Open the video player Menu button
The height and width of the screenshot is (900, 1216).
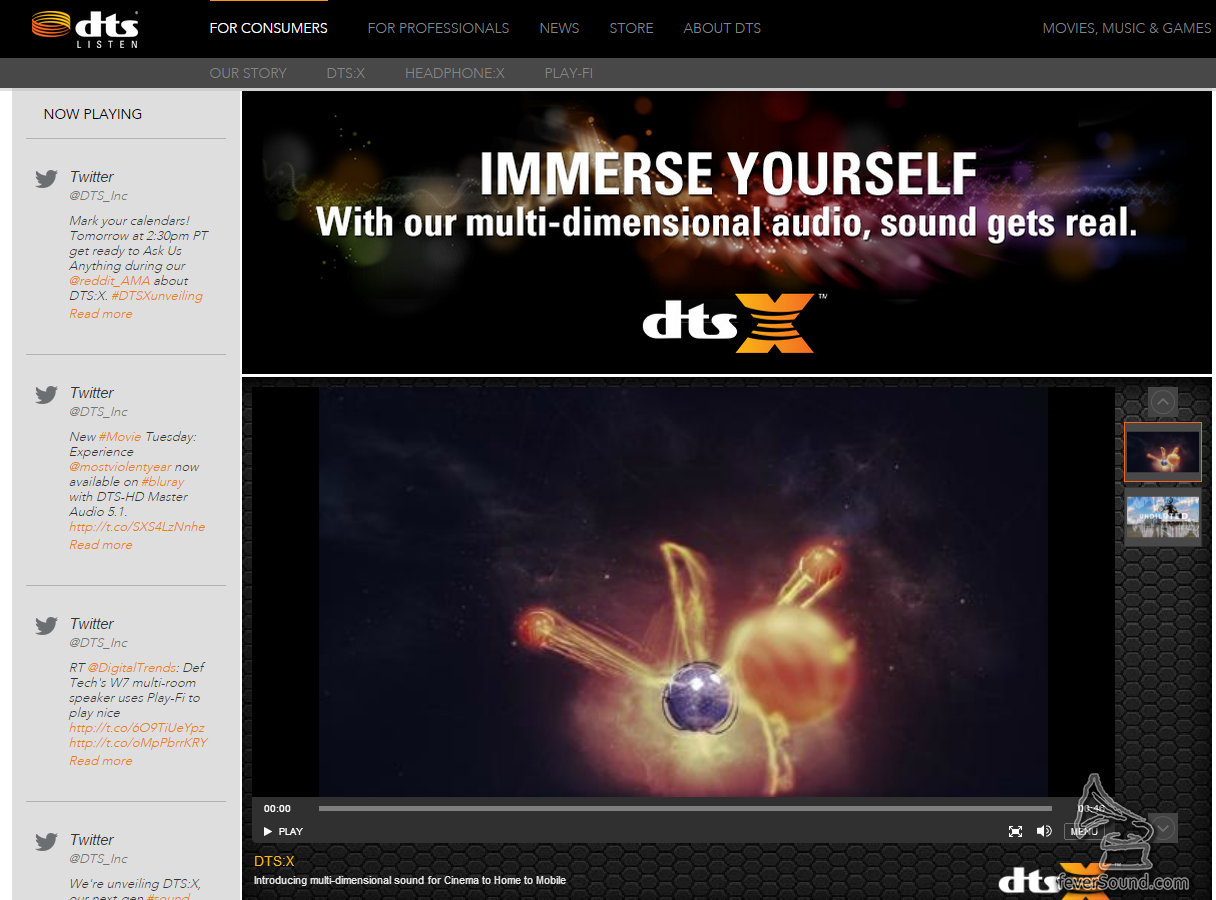tap(1084, 831)
